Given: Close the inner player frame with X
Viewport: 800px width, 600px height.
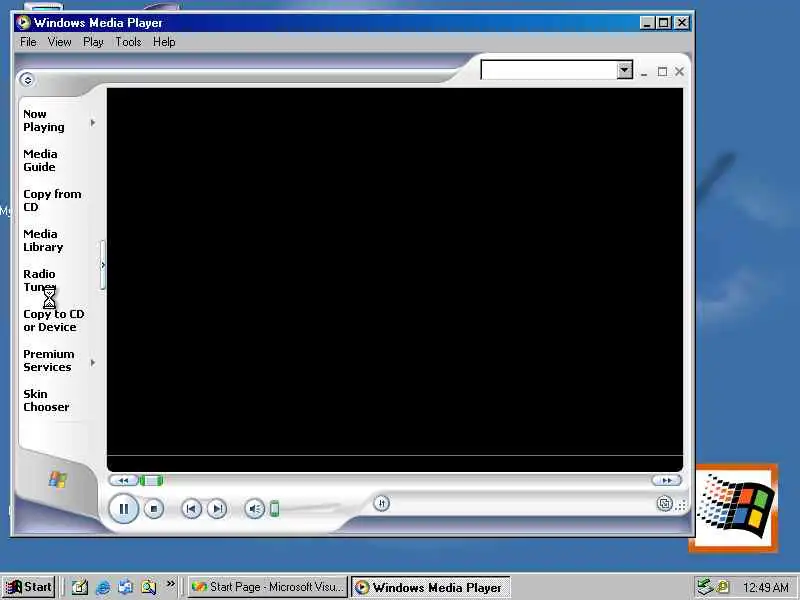Looking at the screenshot, I should coord(679,71).
